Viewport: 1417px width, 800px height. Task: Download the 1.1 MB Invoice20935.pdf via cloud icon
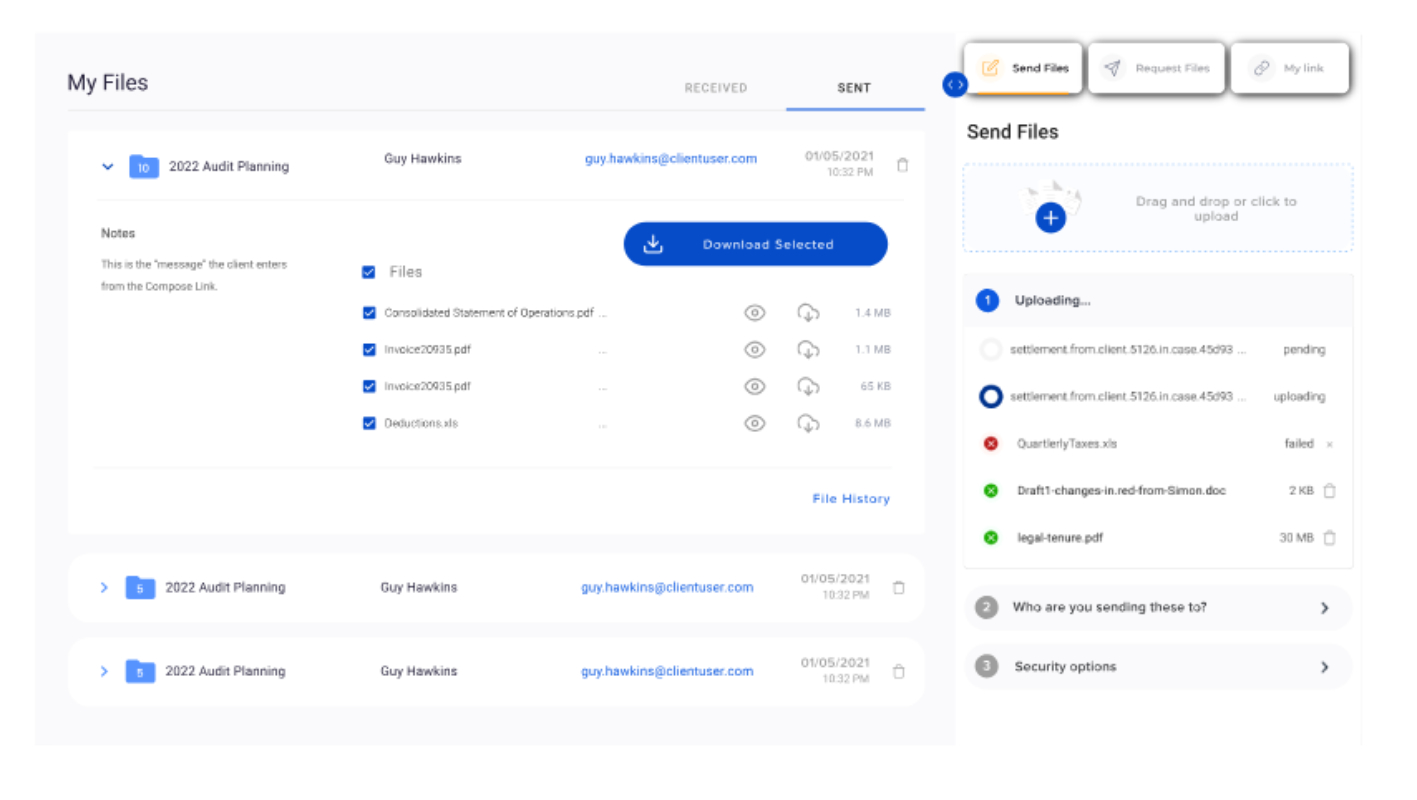(x=808, y=350)
